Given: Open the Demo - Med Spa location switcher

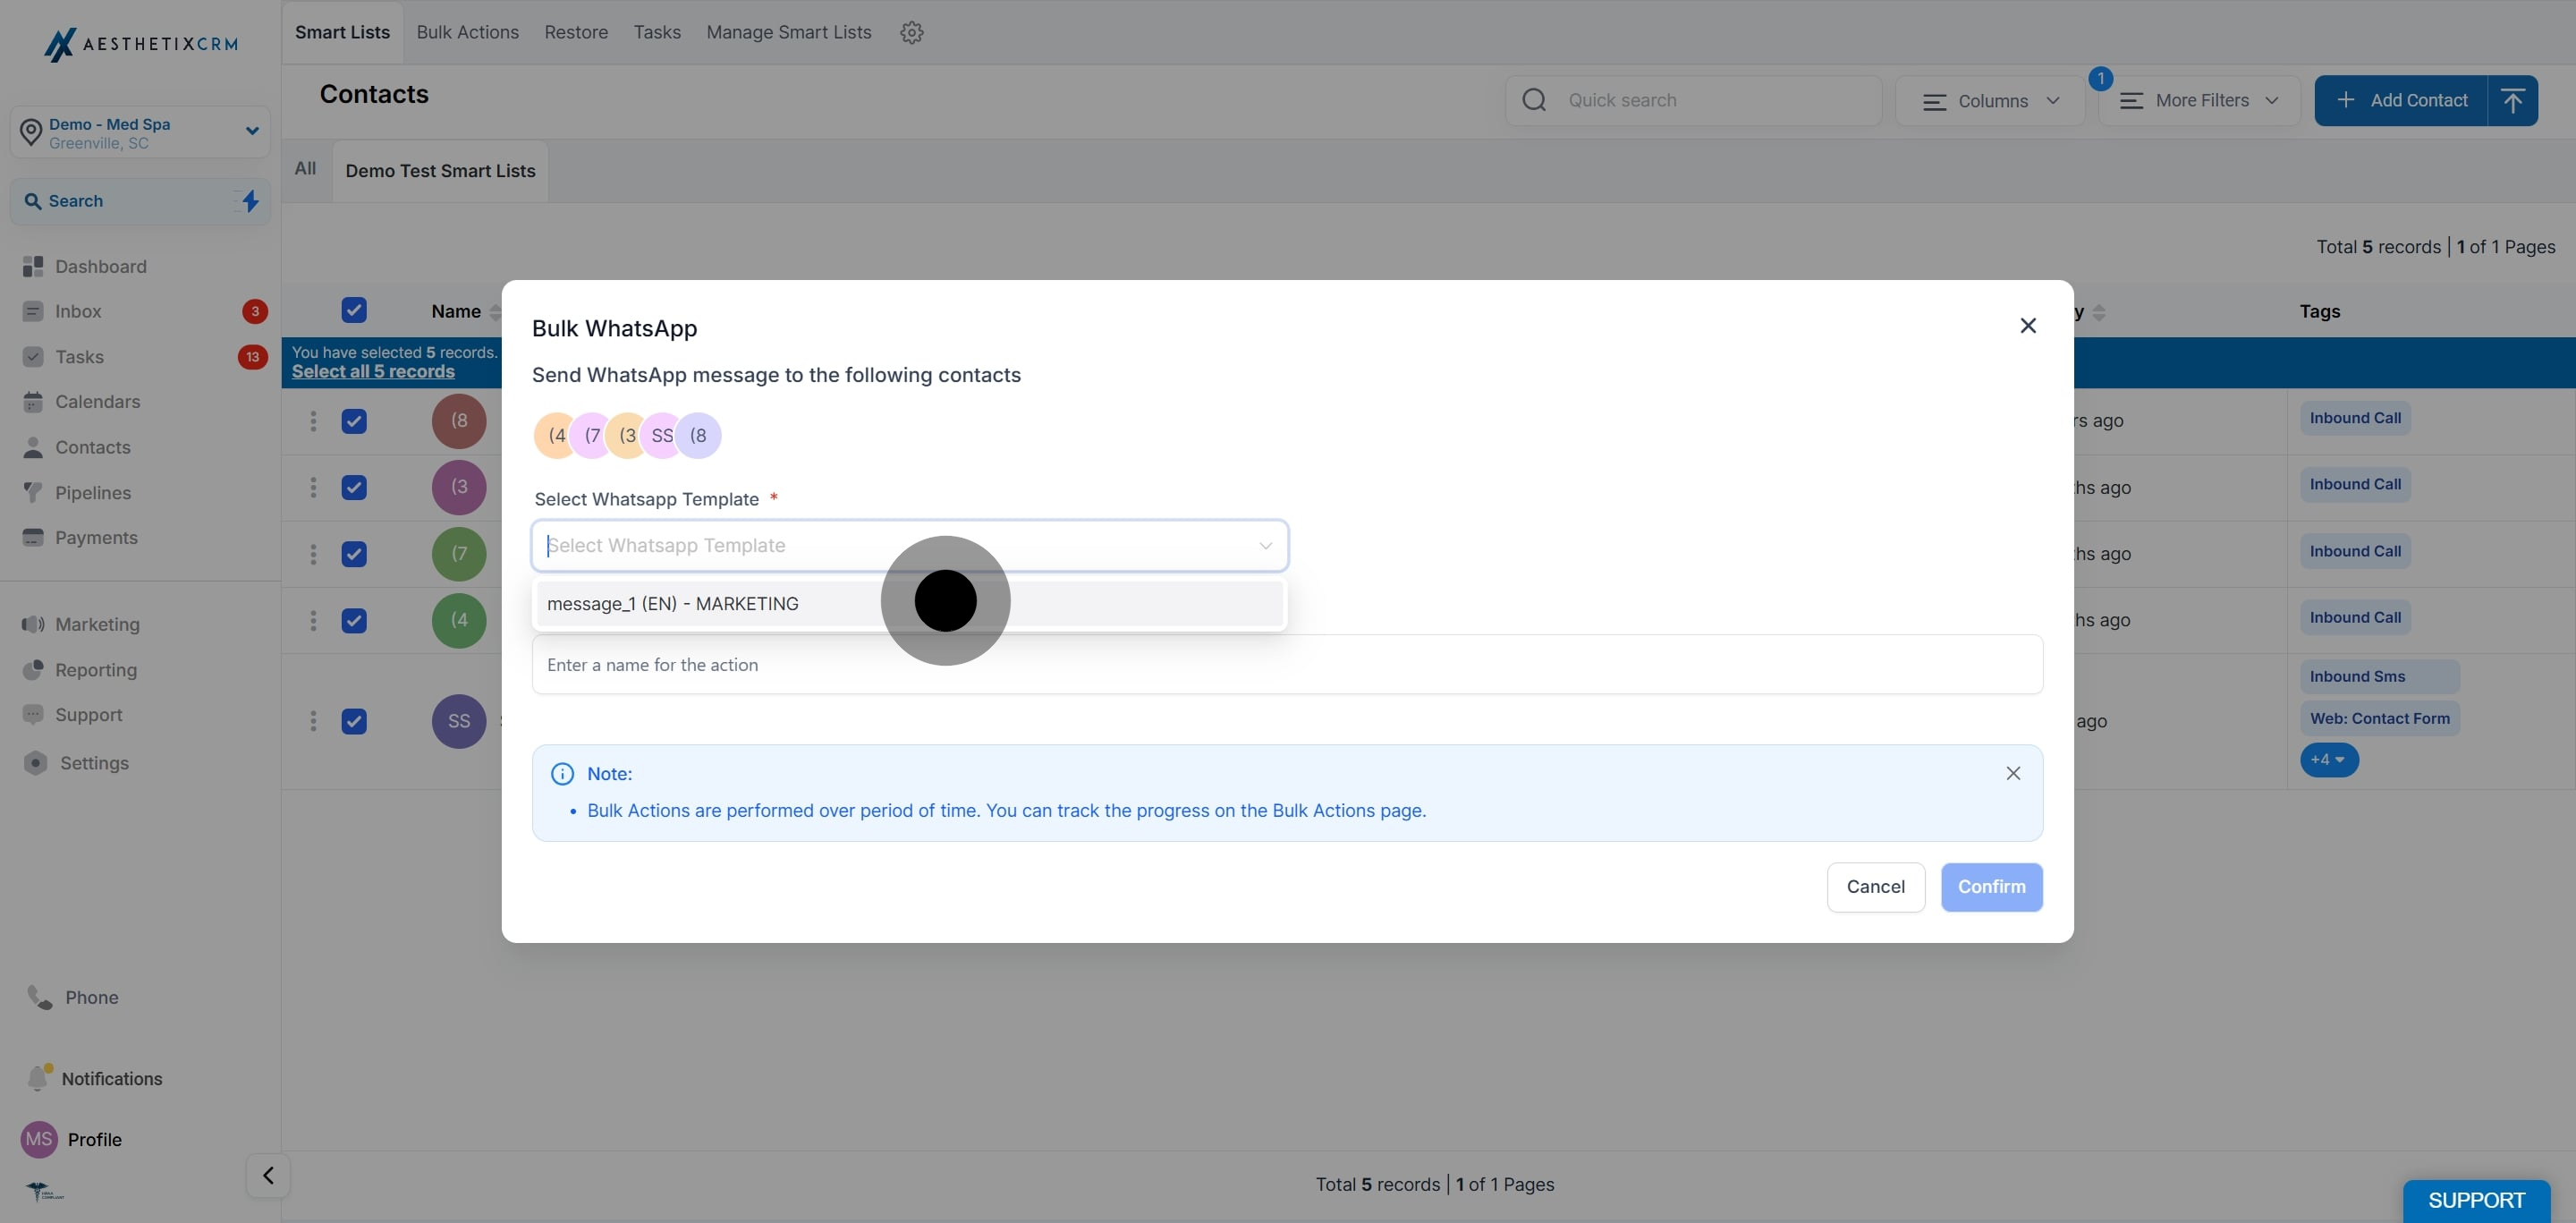Looking at the screenshot, I should (x=140, y=132).
